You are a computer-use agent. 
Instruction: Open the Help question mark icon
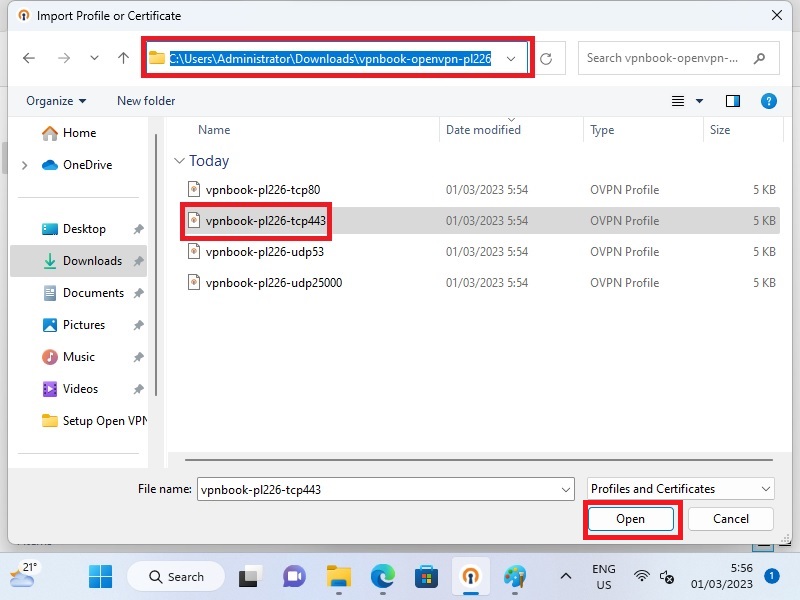coord(768,101)
